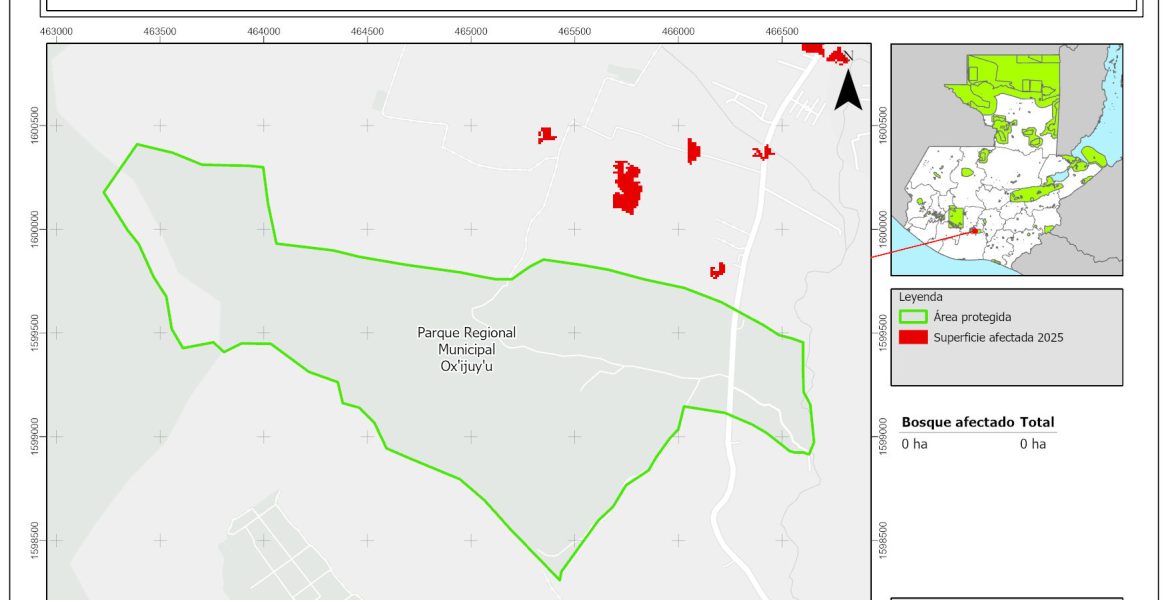Open the Guatemala inset overview map
1170x600 pixels.
(x=1006, y=160)
